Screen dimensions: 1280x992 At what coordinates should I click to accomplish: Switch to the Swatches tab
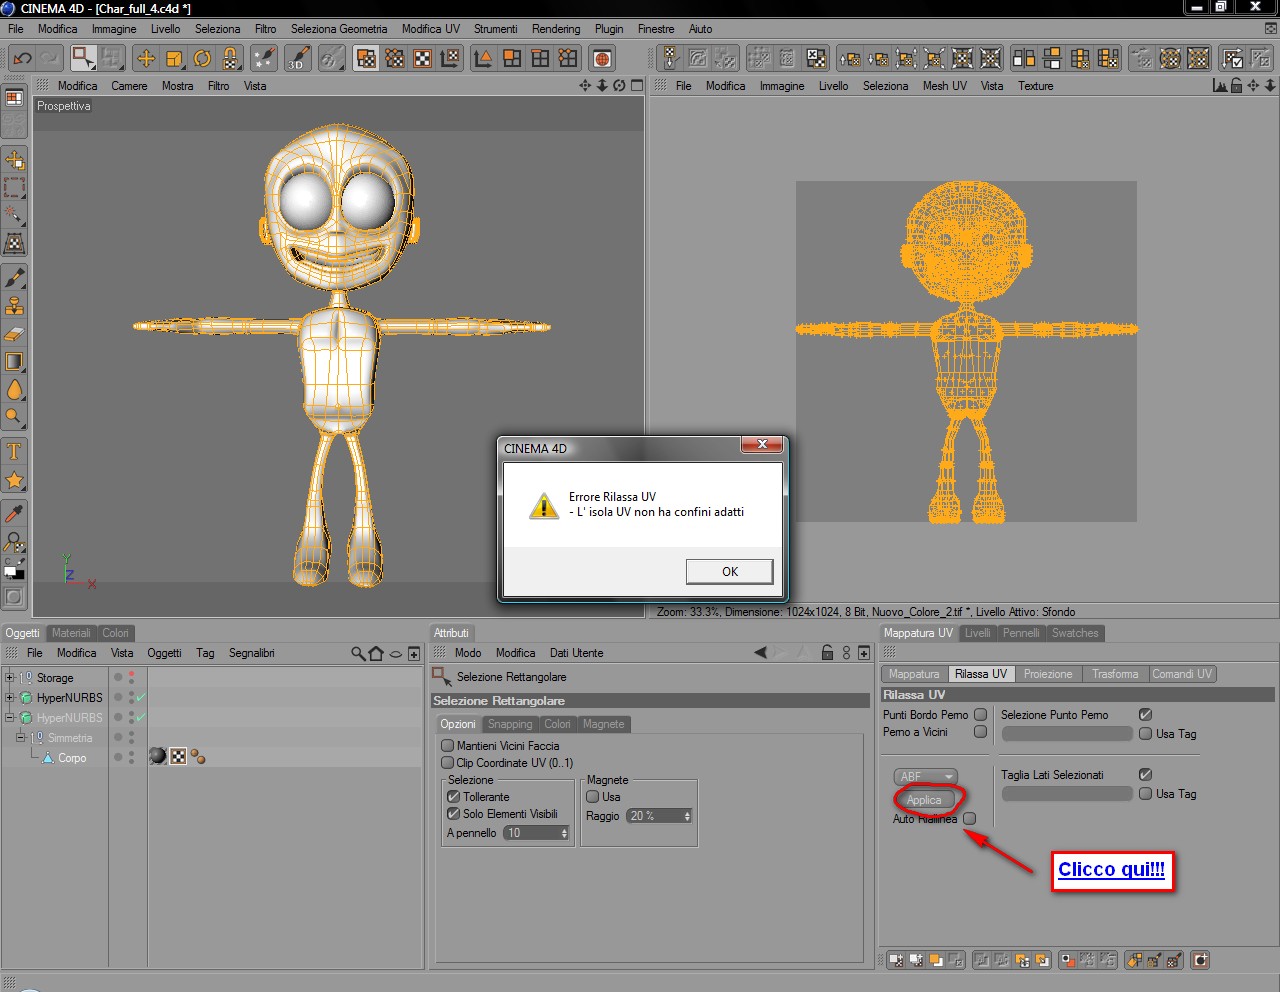point(1075,633)
